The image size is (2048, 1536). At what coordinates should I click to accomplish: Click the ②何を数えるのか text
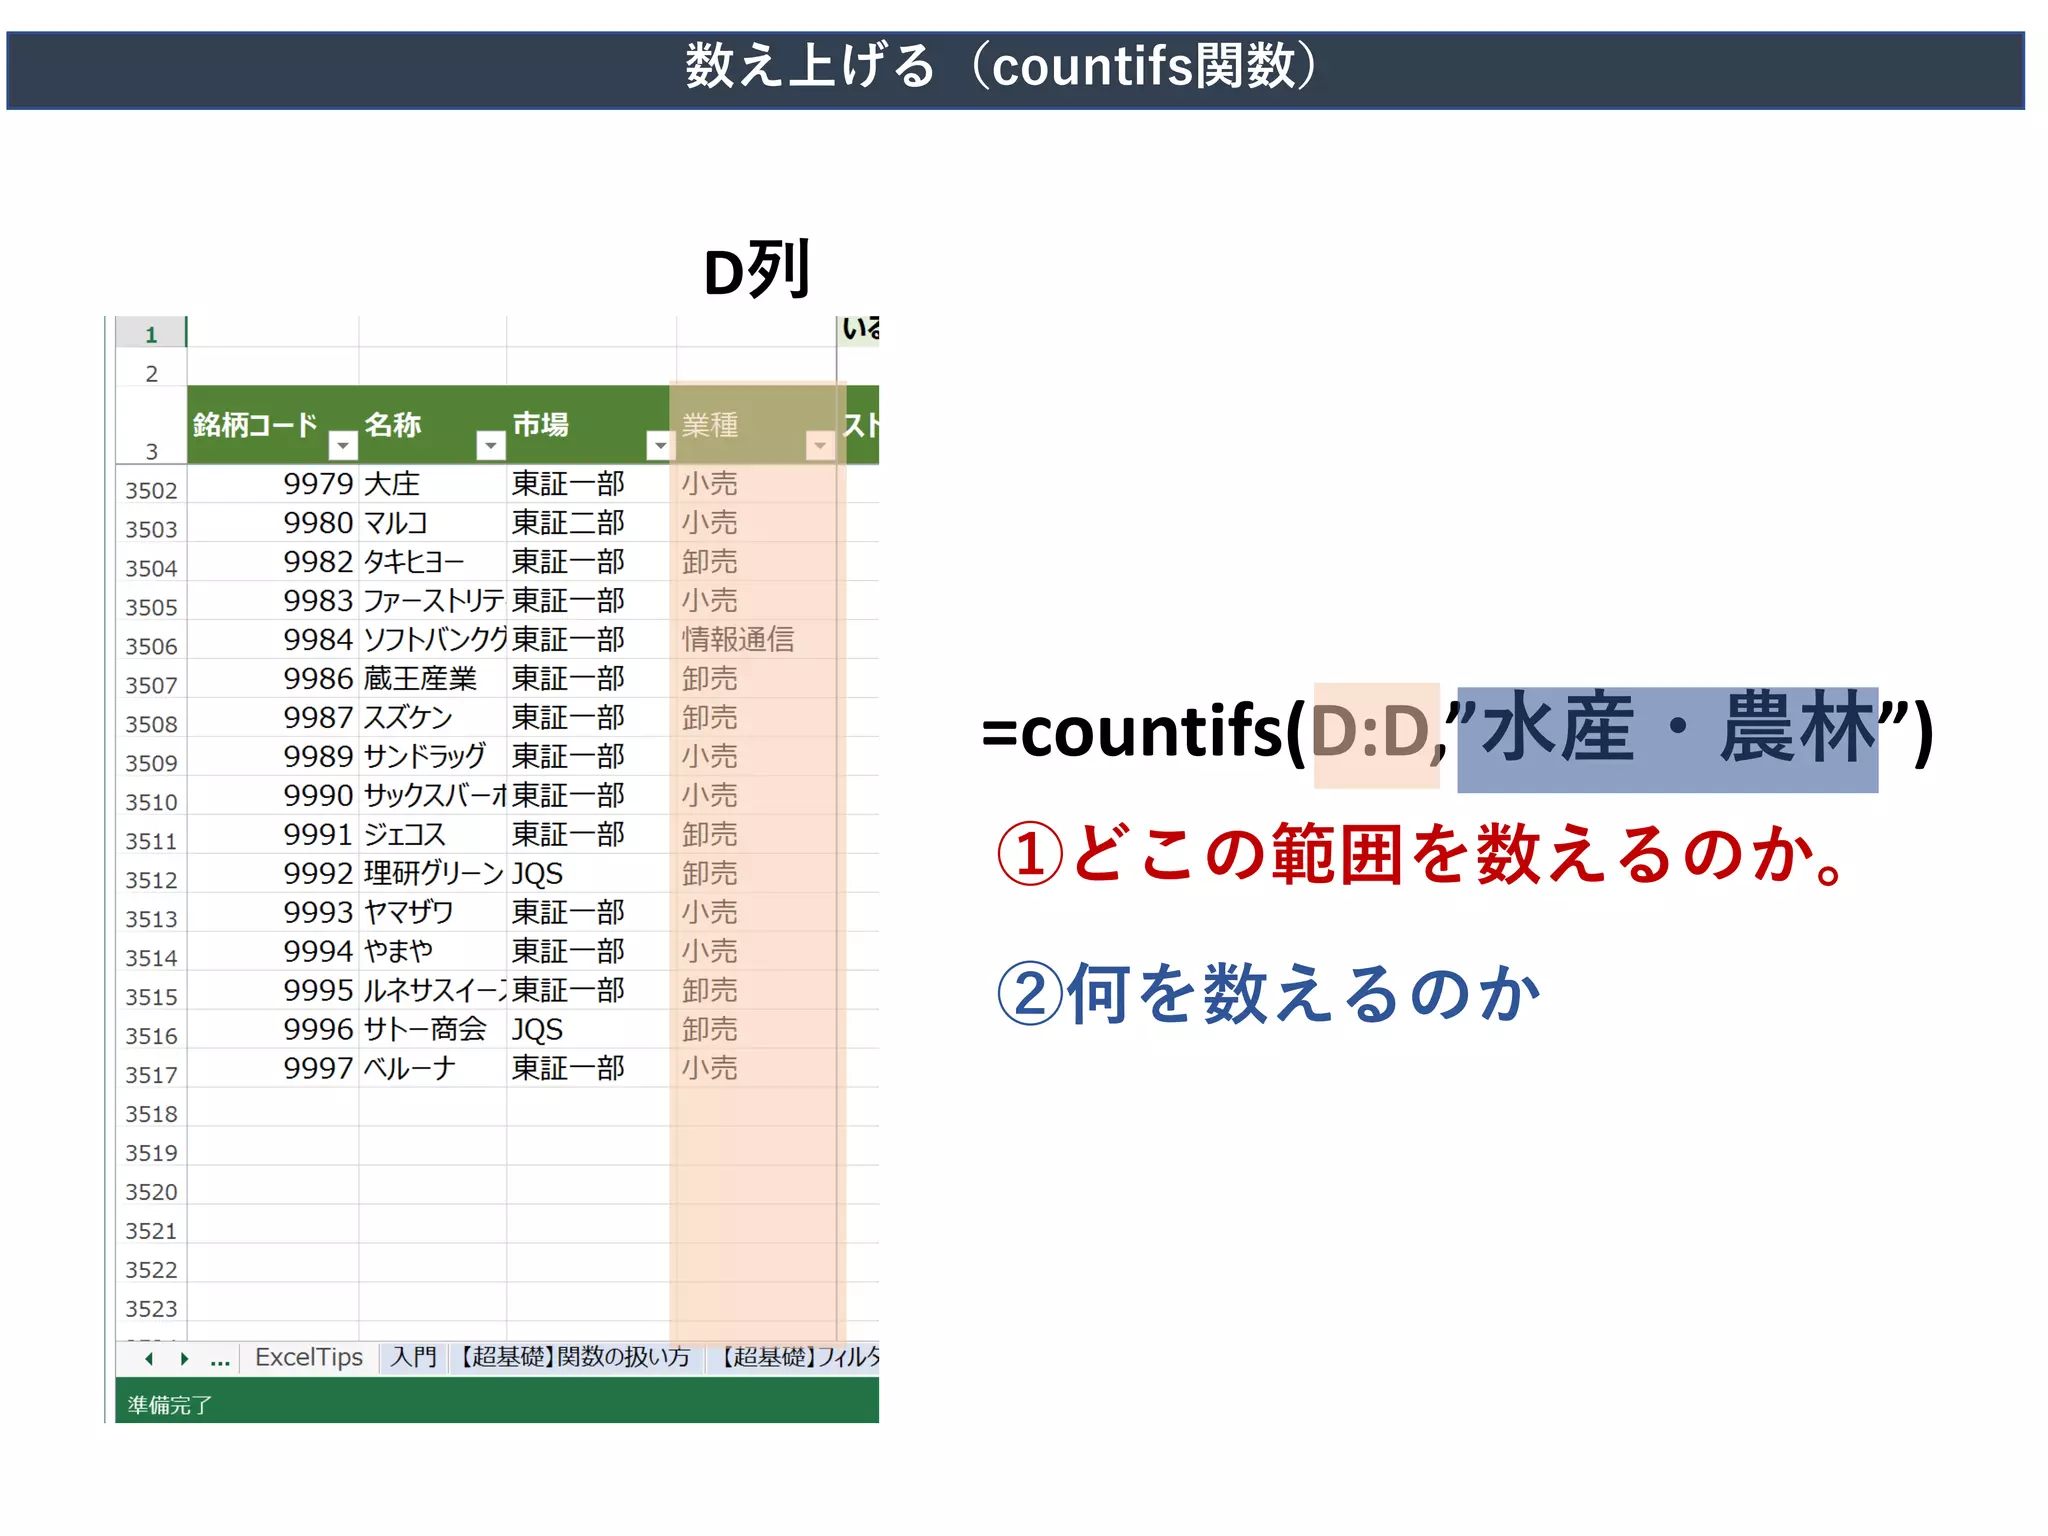click(1269, 994)
